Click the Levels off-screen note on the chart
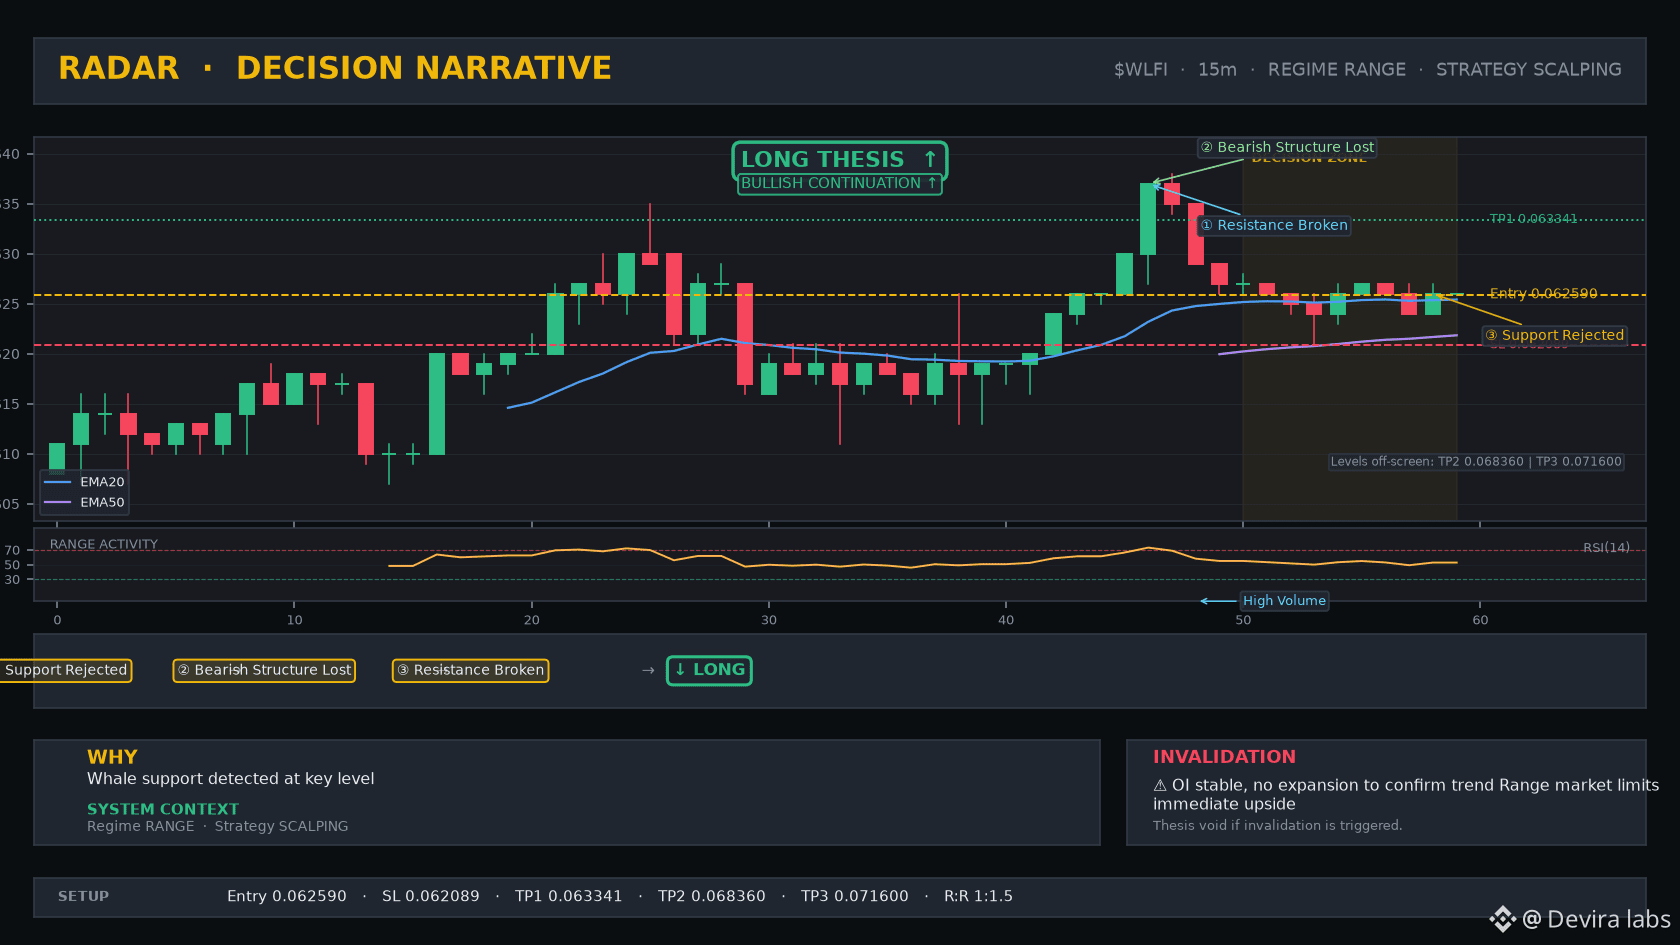The width and height of the screenshot is (1680, 945). pyautogui.click(x=1476, y=462)
